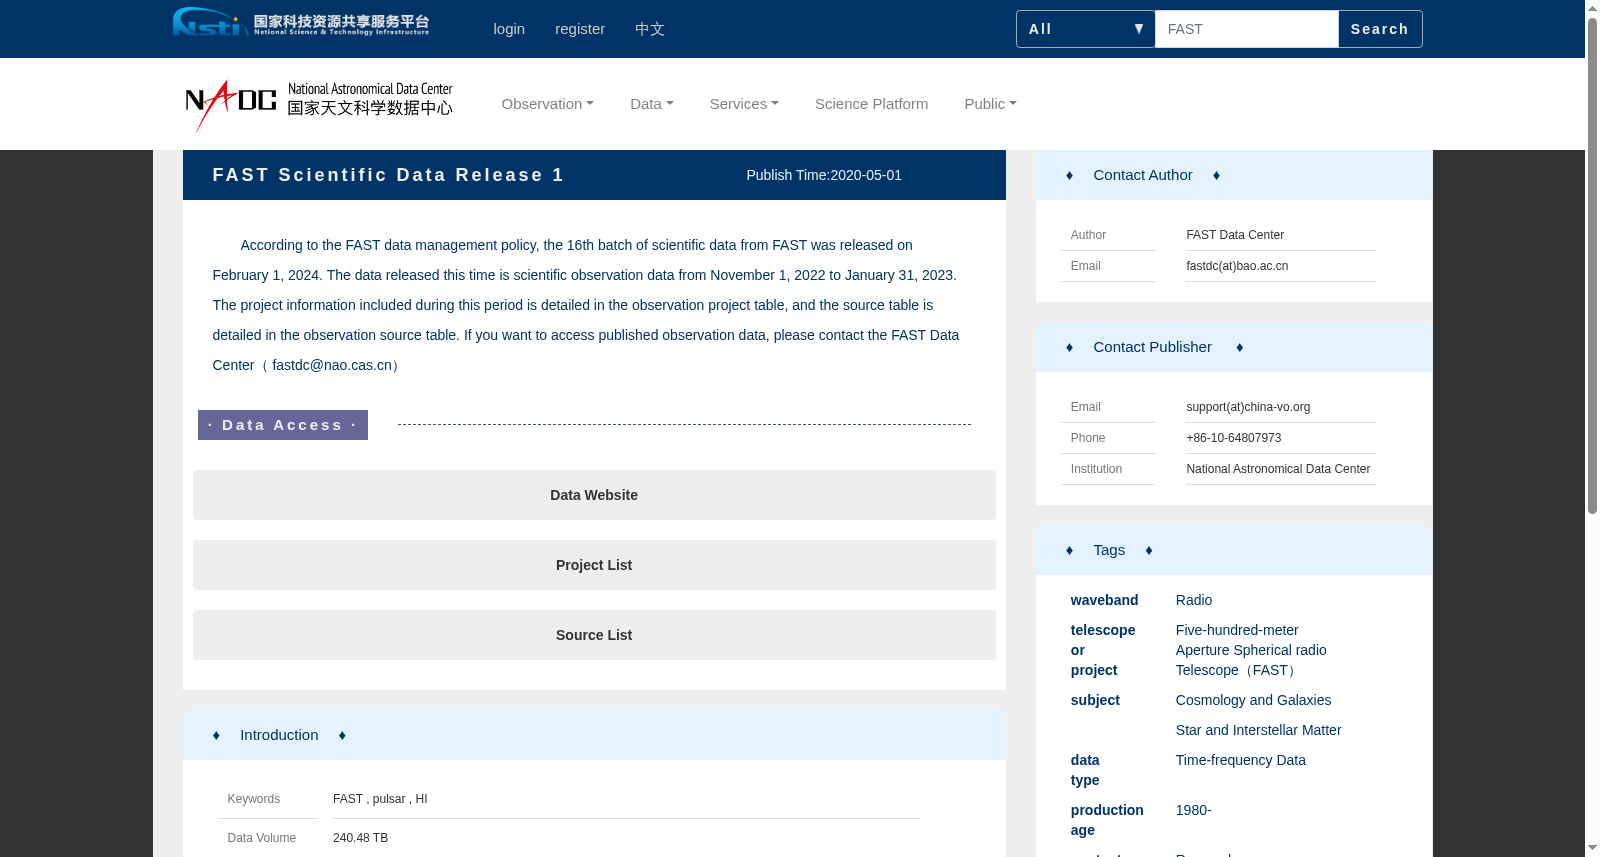Open the Project List button
Image resolution: width=1600 pixels, height=857 pixels.
tap(594, 565)
